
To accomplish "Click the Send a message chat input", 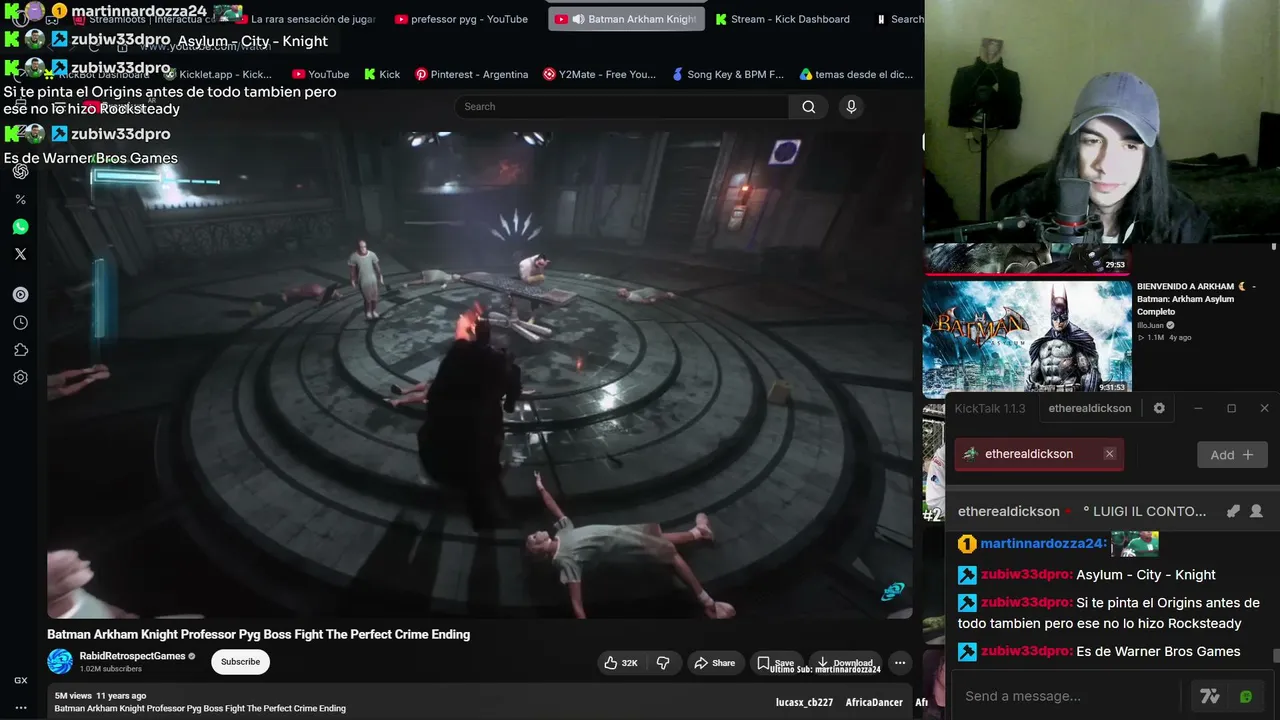I will coord(1069,696).
